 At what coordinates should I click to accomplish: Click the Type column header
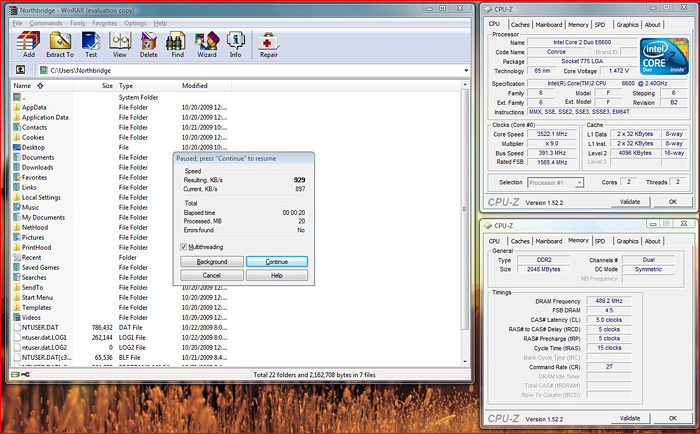[x=147, y=86]
